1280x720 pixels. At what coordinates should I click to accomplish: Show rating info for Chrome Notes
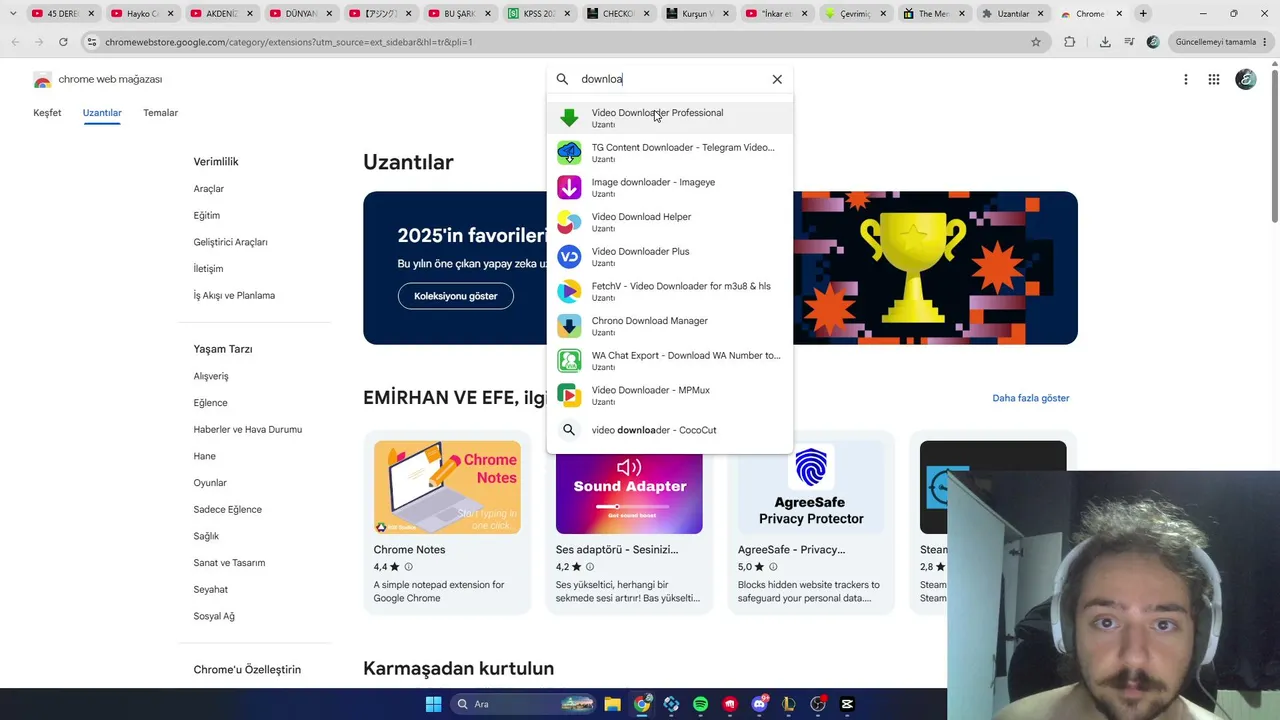point(408,567)
